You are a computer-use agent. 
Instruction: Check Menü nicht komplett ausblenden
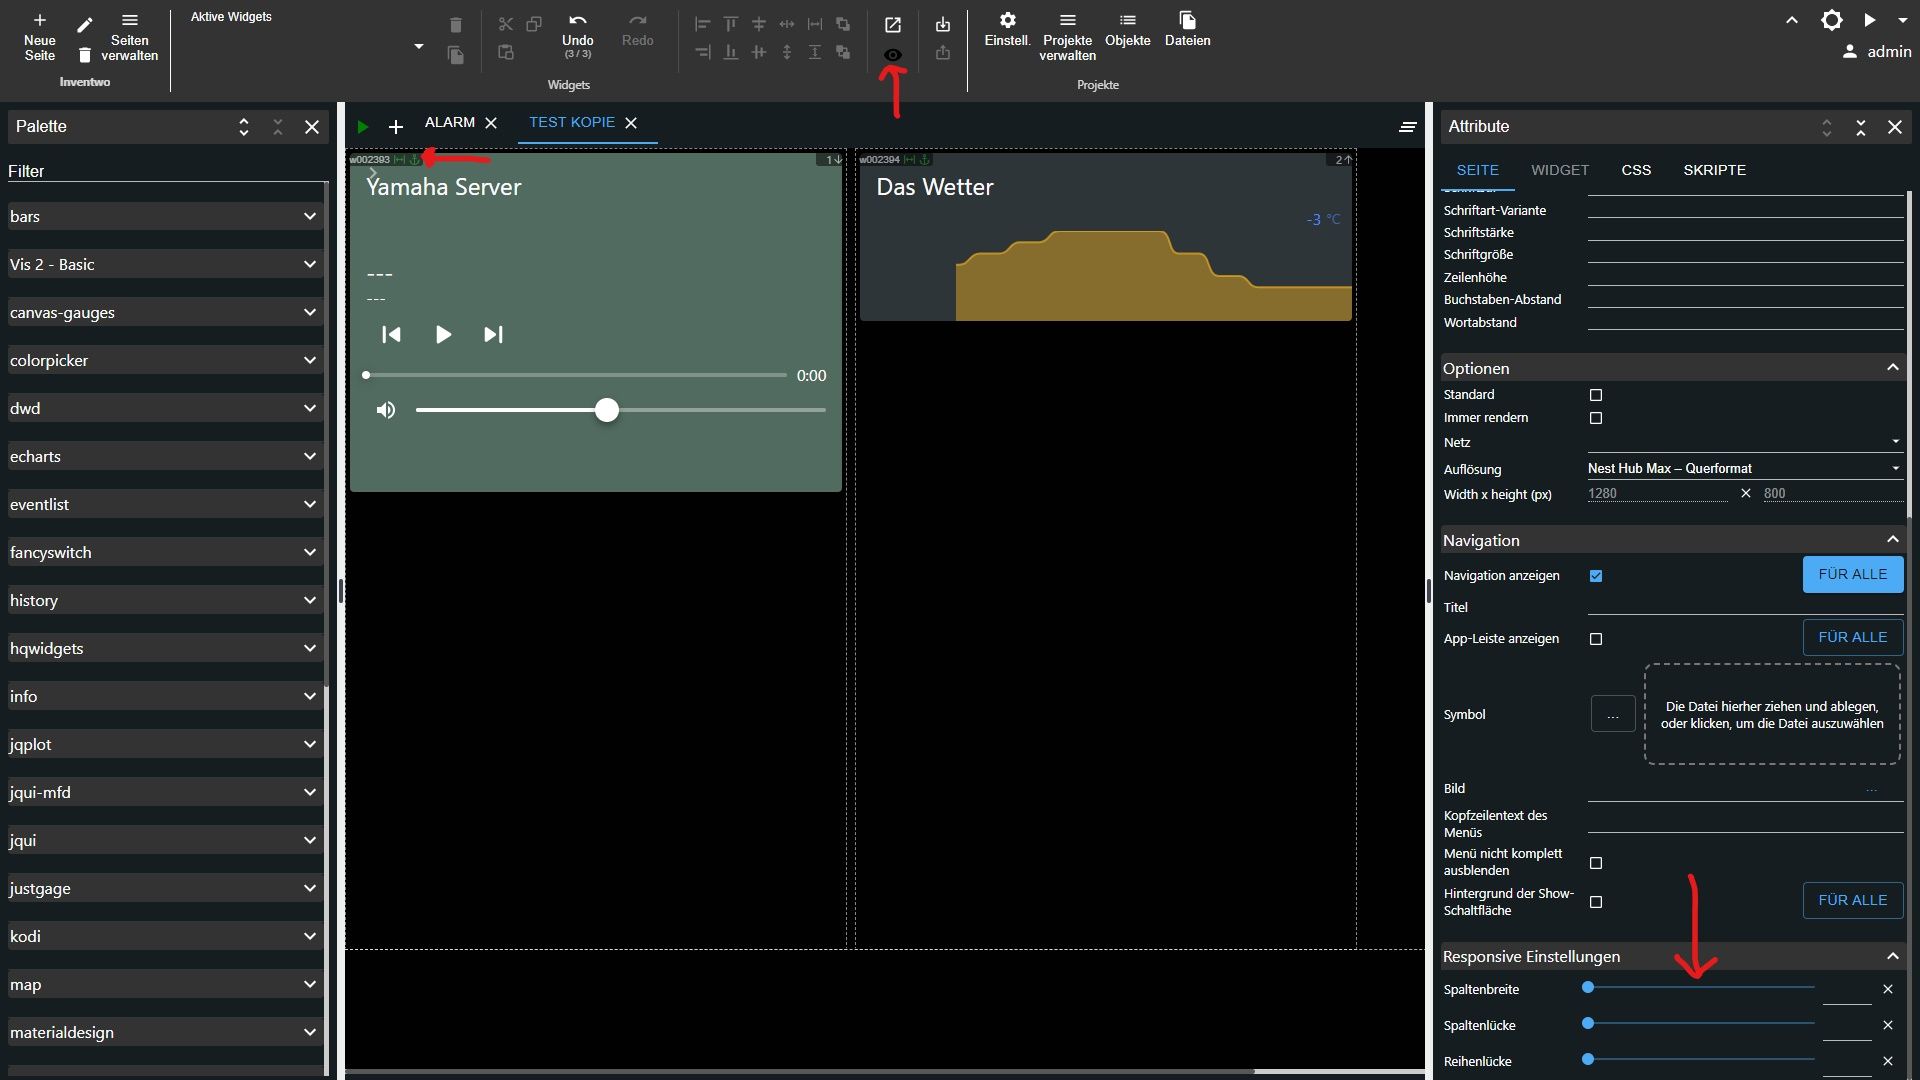pos(1596,863)
